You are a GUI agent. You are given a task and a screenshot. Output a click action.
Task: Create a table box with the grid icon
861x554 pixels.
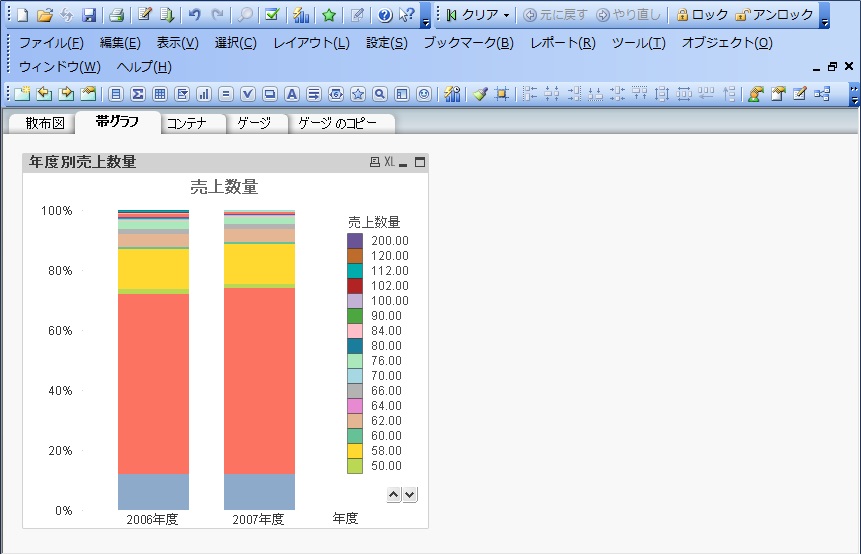[x=160, y=94]
